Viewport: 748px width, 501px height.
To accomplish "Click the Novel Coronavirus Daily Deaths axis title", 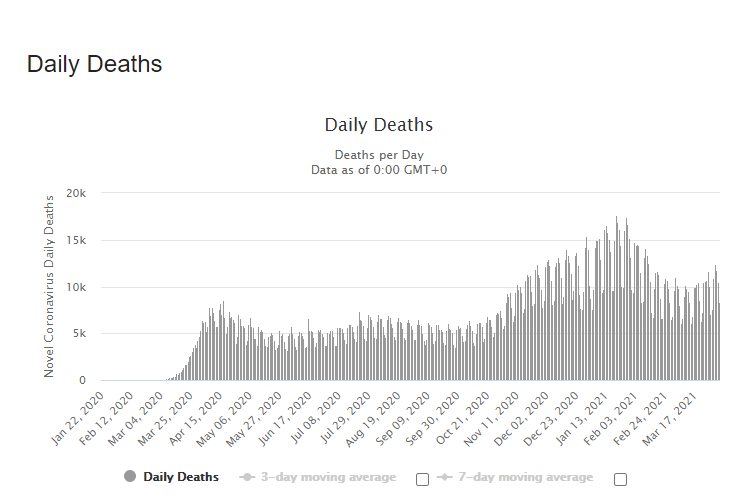I will pos(49,286).
